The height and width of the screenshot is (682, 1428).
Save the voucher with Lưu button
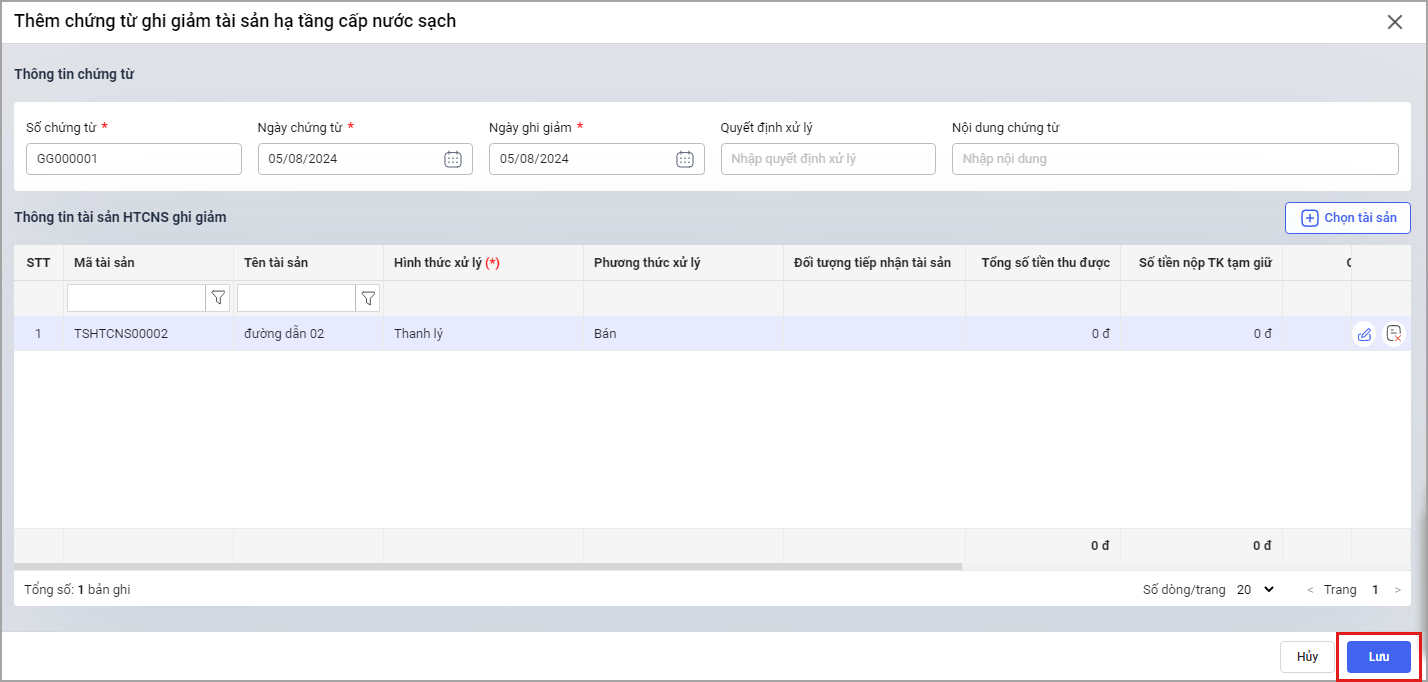pyautogui.click(x=1379, y=657)
